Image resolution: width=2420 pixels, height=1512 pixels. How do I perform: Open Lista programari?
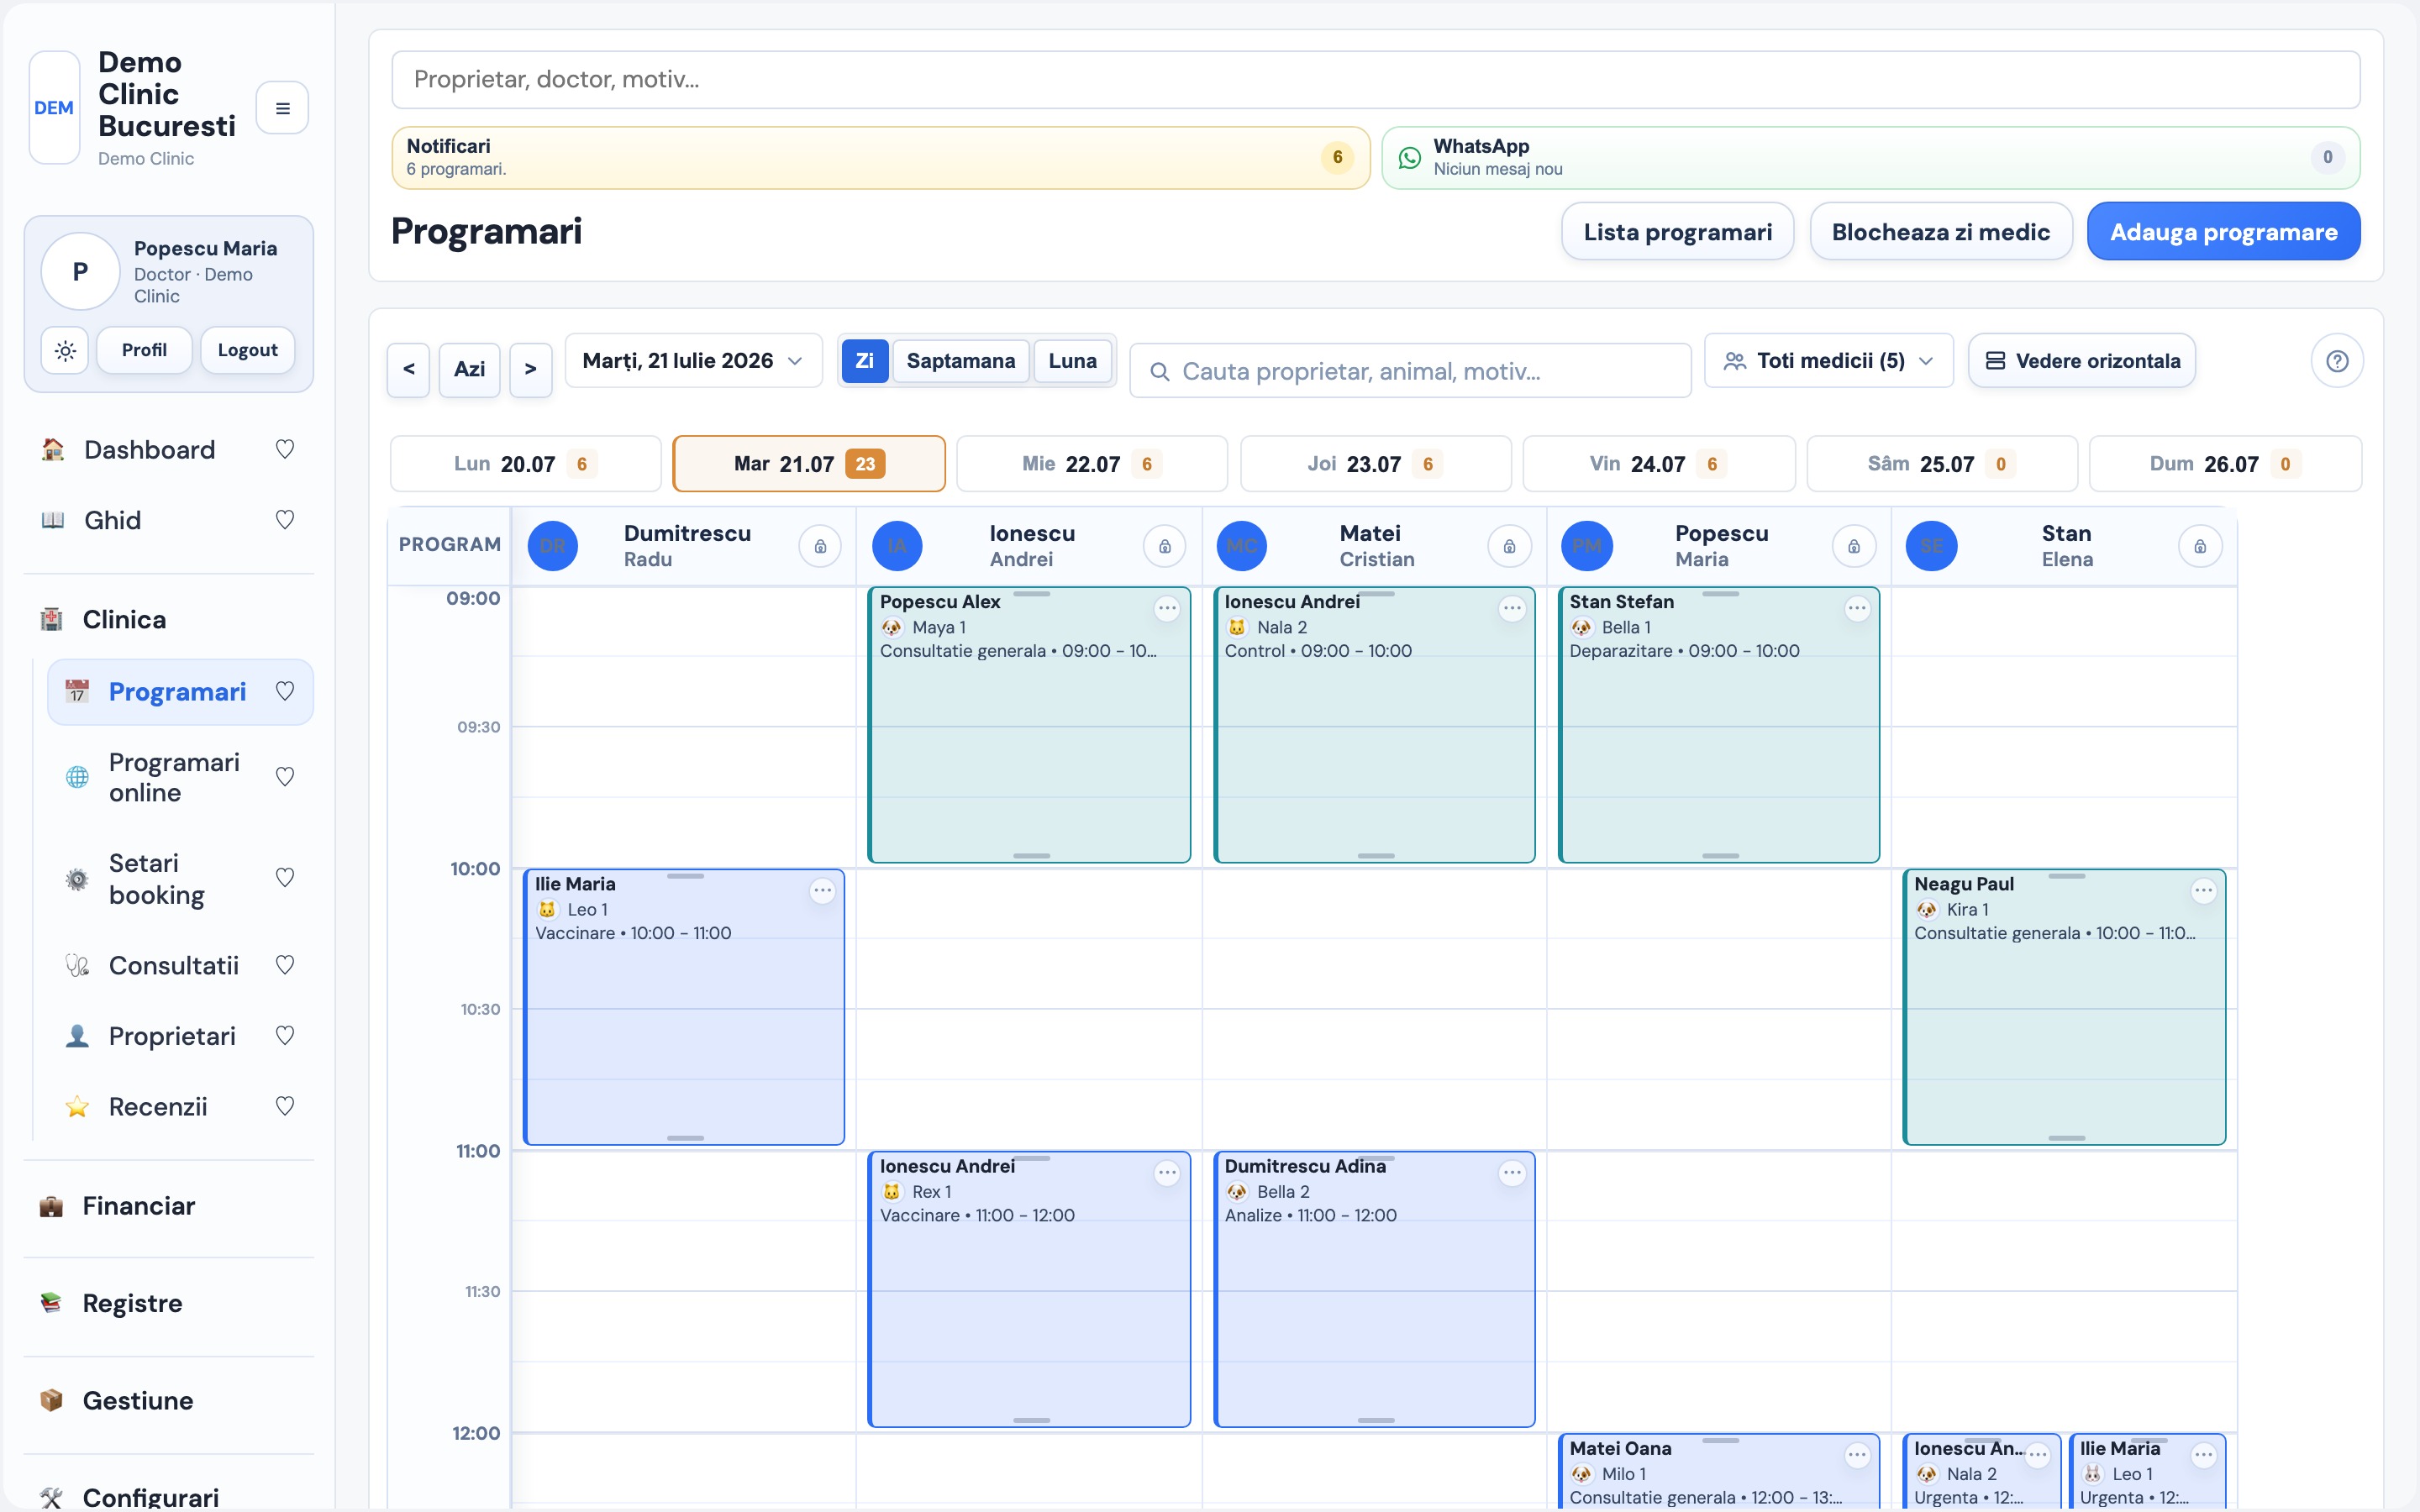1677,232
